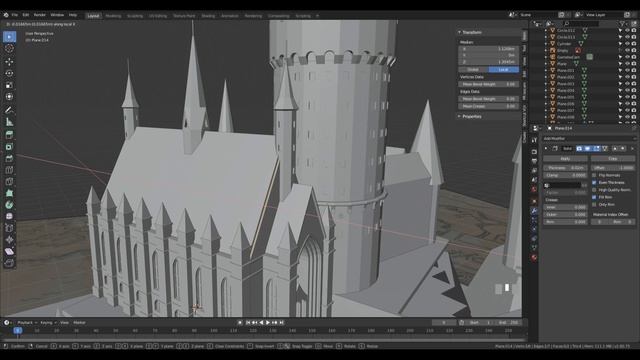640x360 pixels.
Task: Jump to the timeline start frame
Action: coord(248,322)
